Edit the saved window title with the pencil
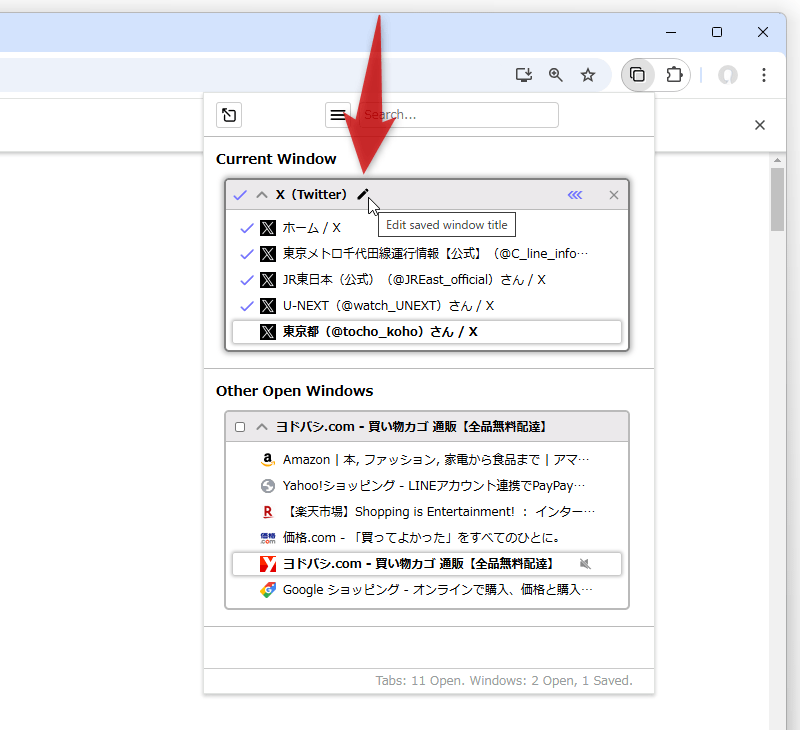The width and height of the screenshot is (800, 730). tap(363, 194)
